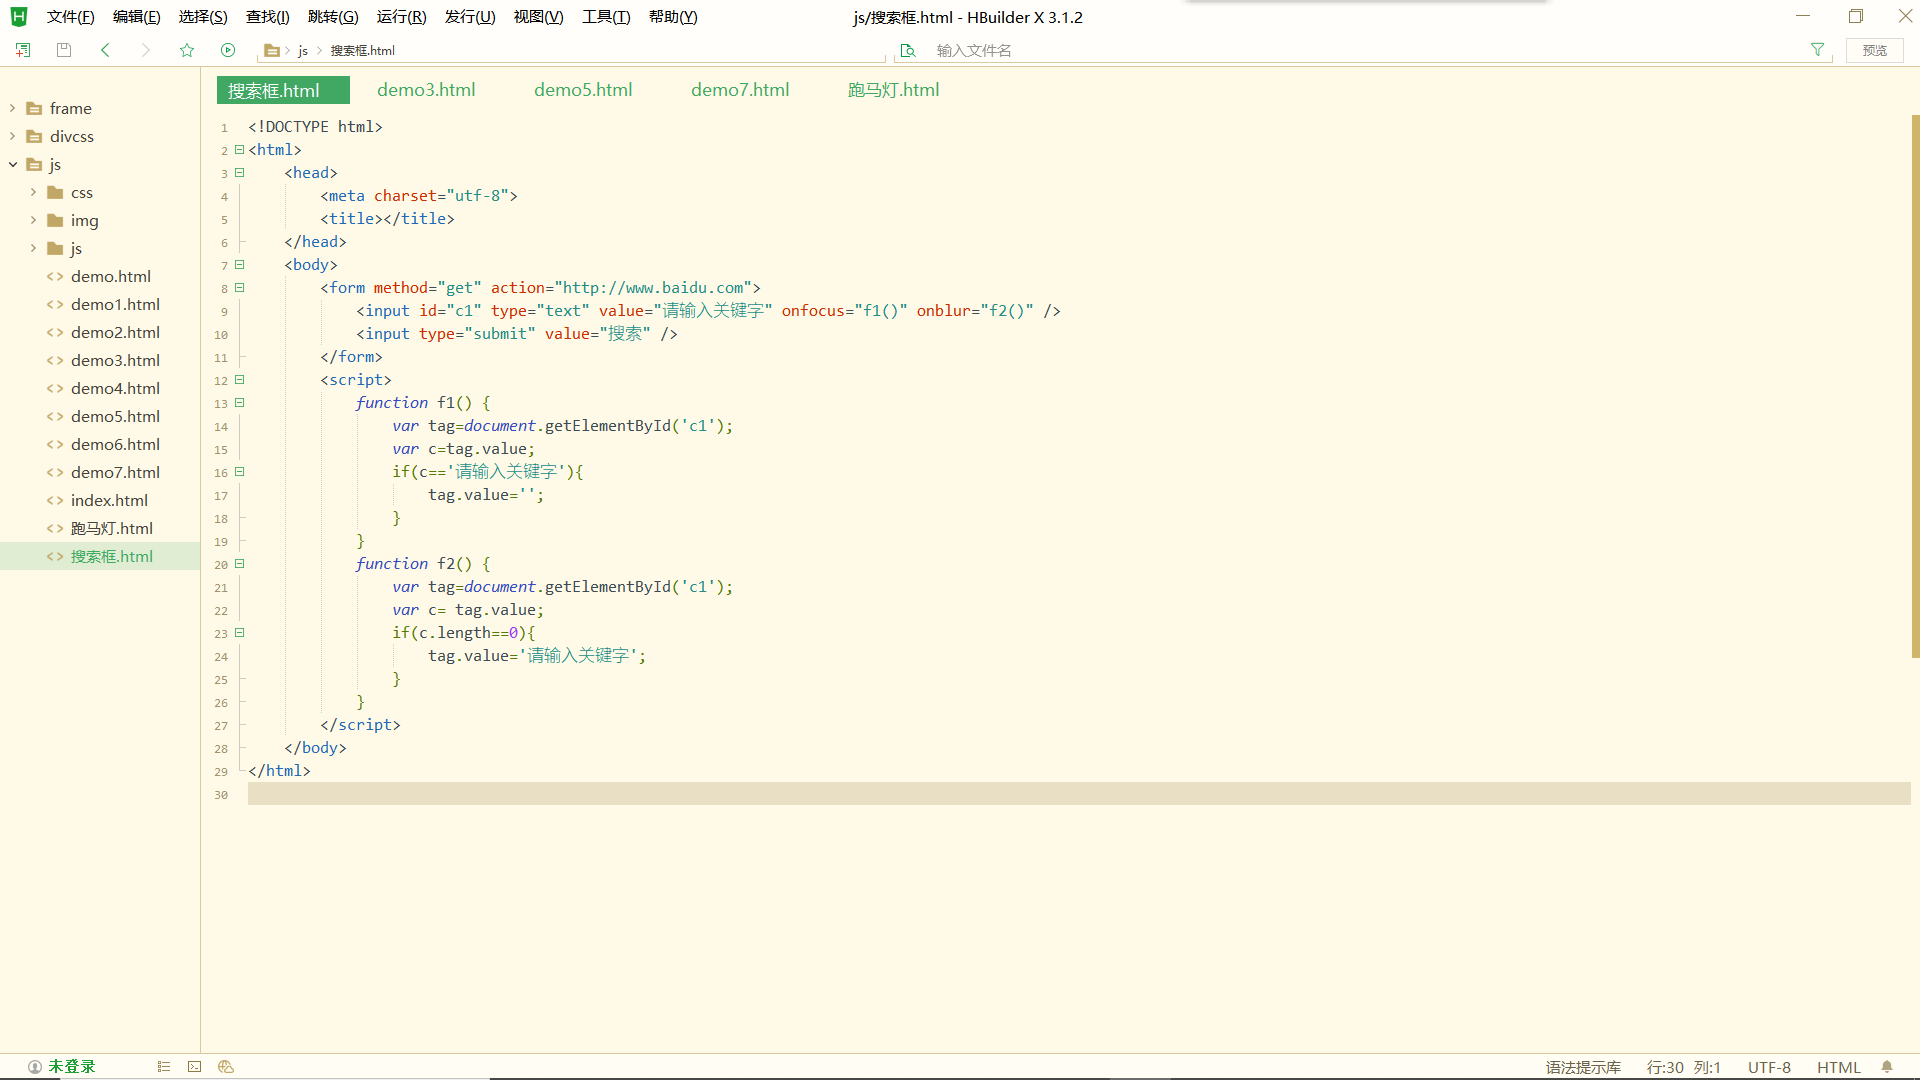Open demo6.html in the project tree

pos(115,444)
